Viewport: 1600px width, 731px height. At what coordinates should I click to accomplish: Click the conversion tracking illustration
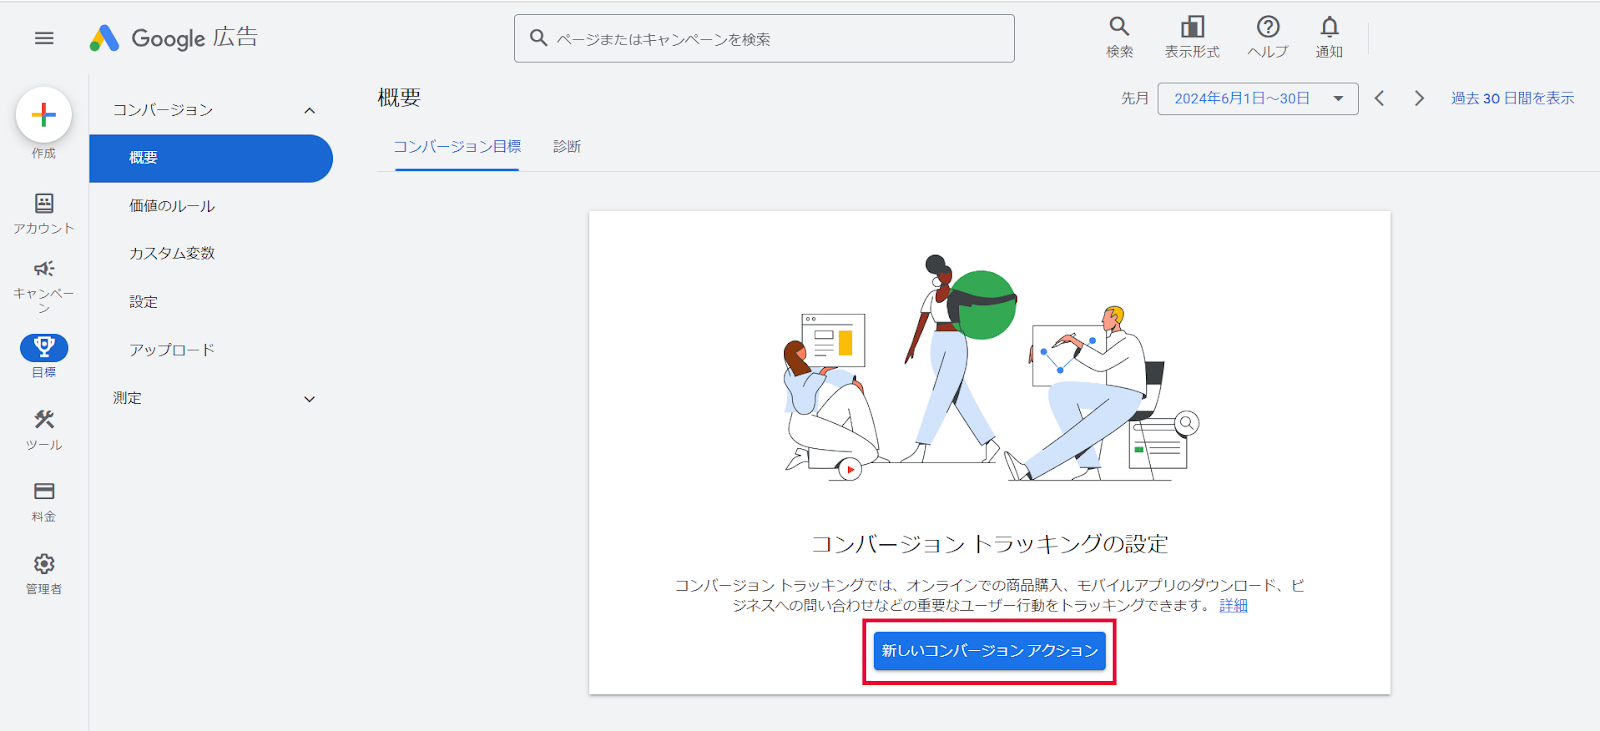(x=990, y=368)
